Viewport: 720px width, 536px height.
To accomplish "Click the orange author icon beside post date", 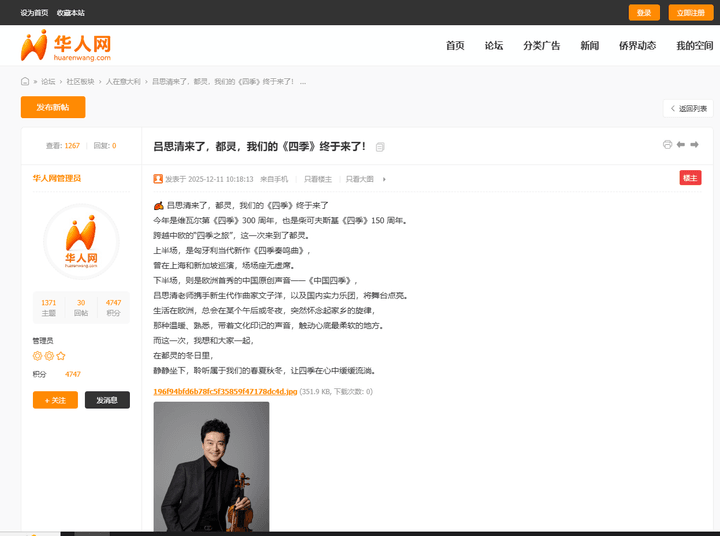I will [158, 179].
